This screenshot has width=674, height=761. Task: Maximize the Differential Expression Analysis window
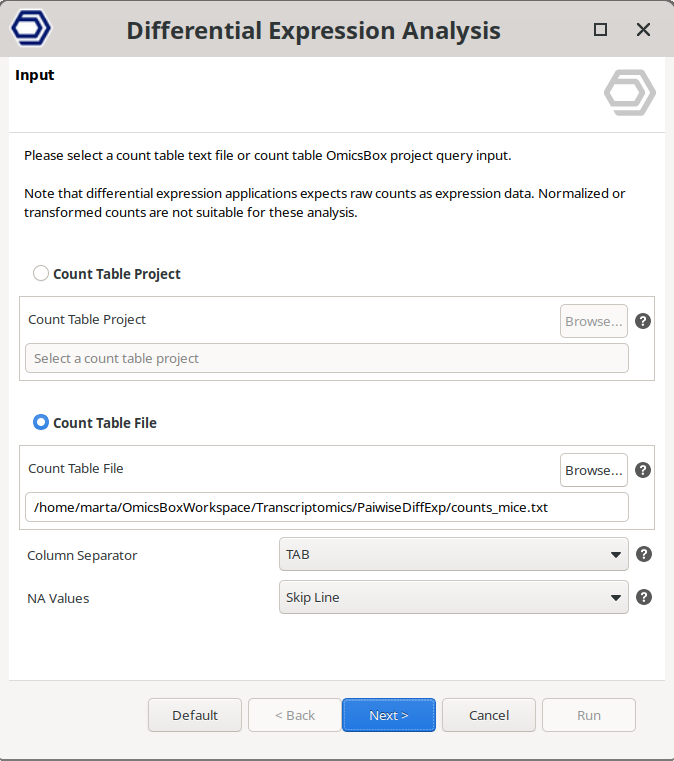600,30
